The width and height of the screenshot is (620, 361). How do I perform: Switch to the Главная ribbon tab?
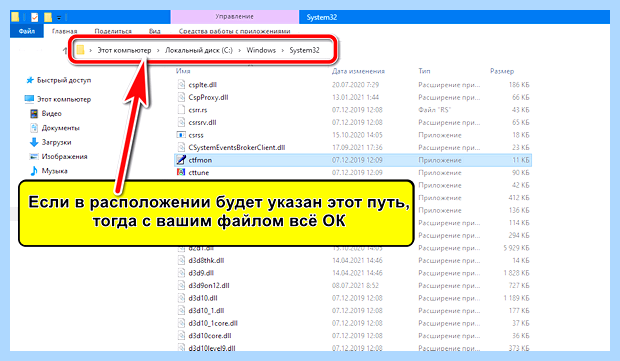coord(64,31)
